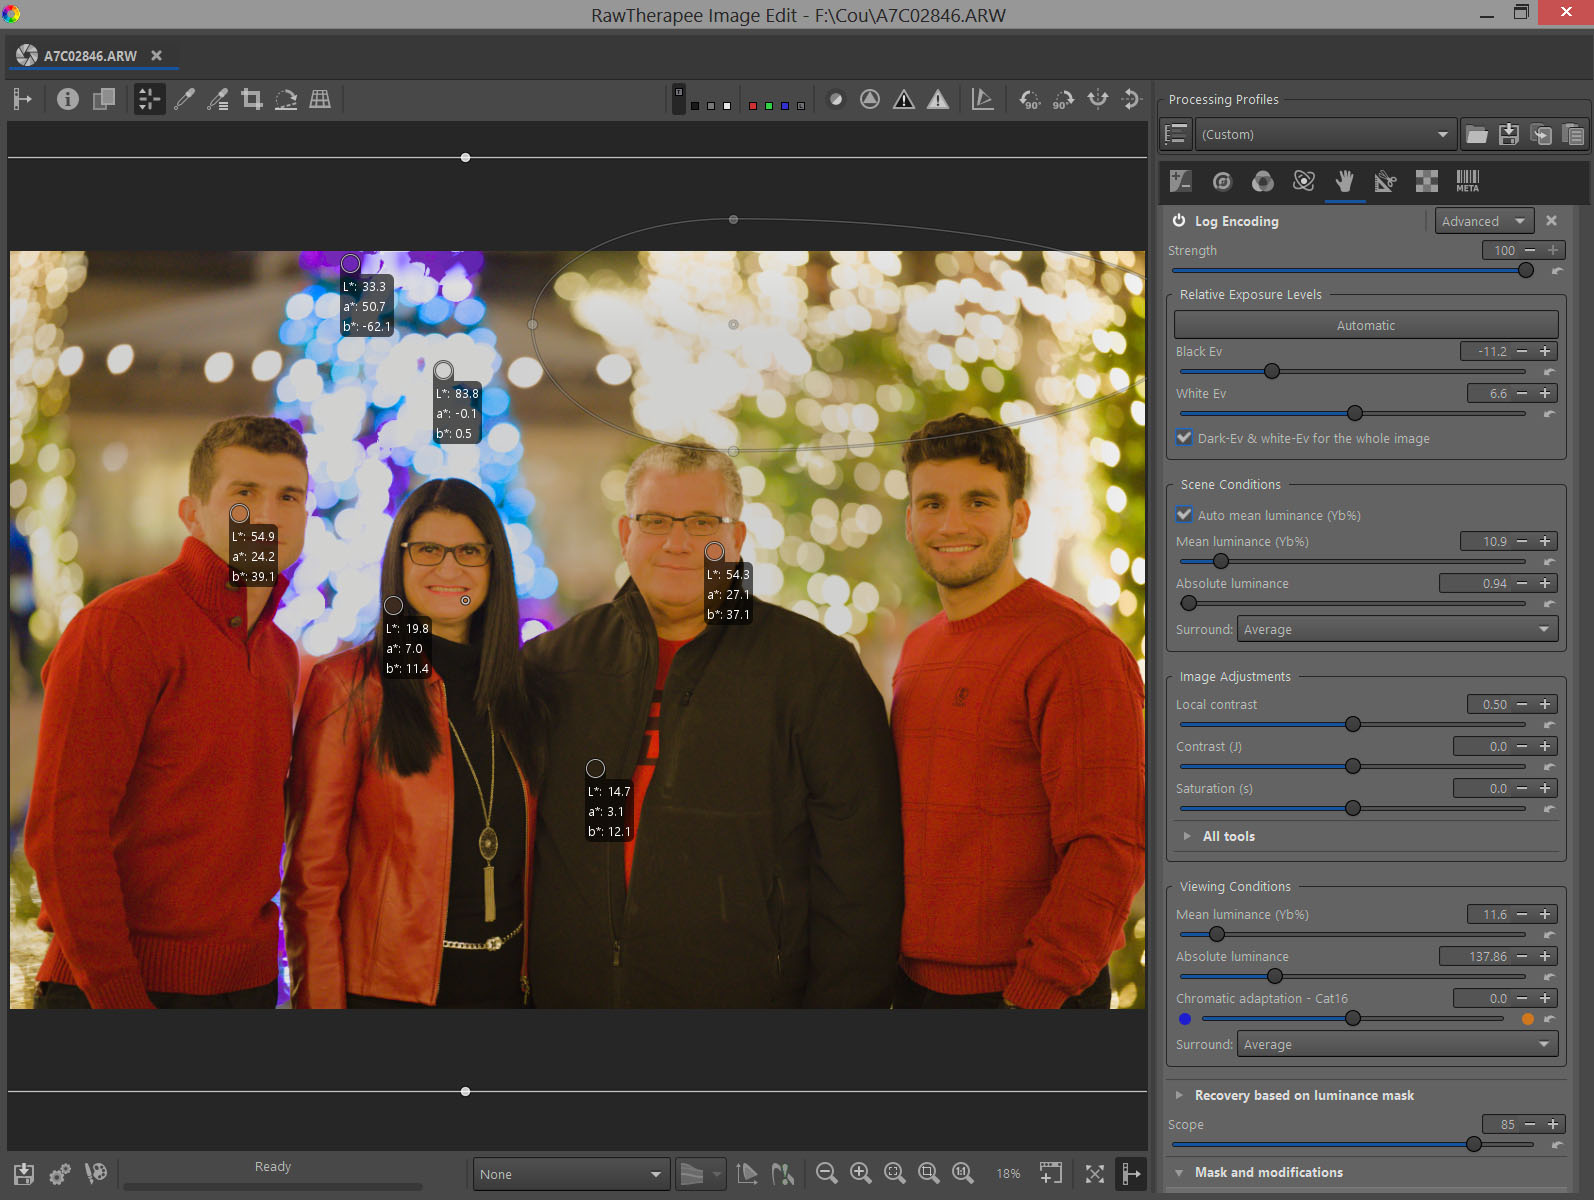The image size is (1594, 1200).
Task: Open the Perspective correction grid tool
Action: 320,99
